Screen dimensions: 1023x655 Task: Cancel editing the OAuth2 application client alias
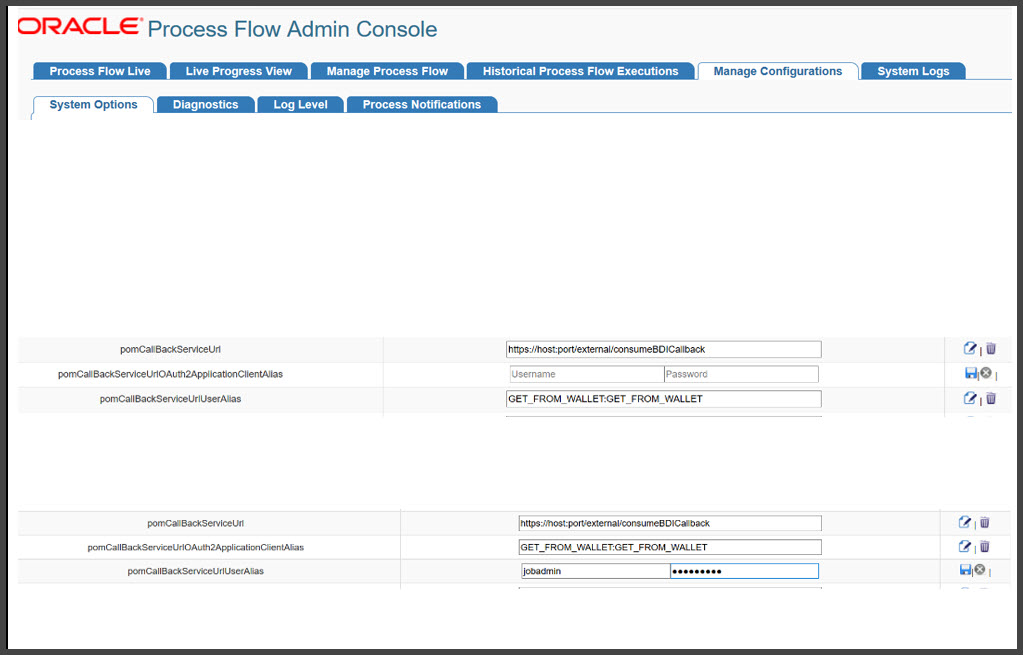pyautogui.click(x=987, y=372)
